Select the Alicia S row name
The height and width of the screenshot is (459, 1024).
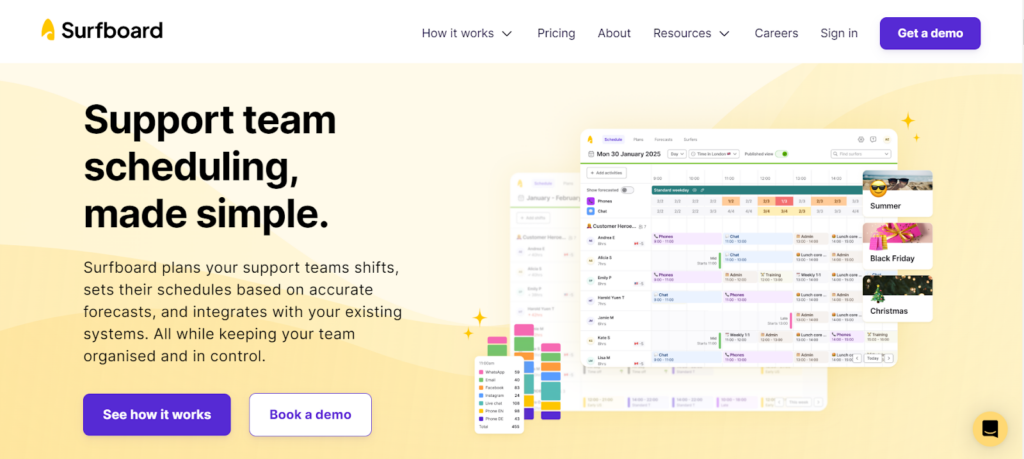coord(605,258)
